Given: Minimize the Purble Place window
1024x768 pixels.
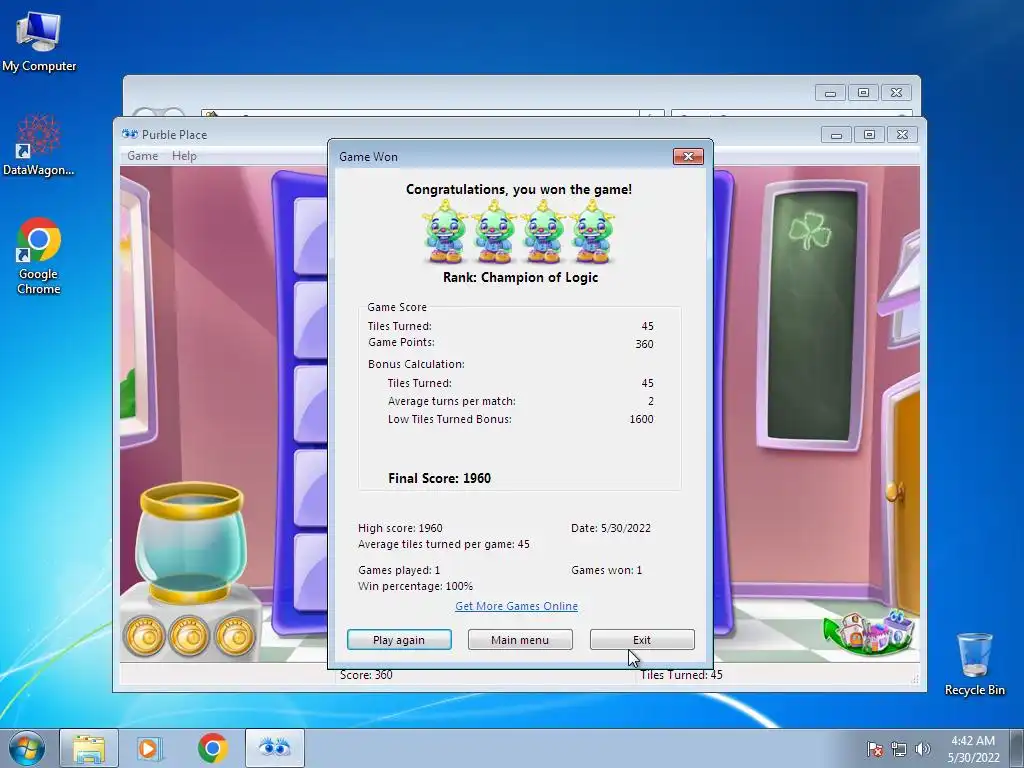Looking at the screenshot, I should click(x=836, y=135).
